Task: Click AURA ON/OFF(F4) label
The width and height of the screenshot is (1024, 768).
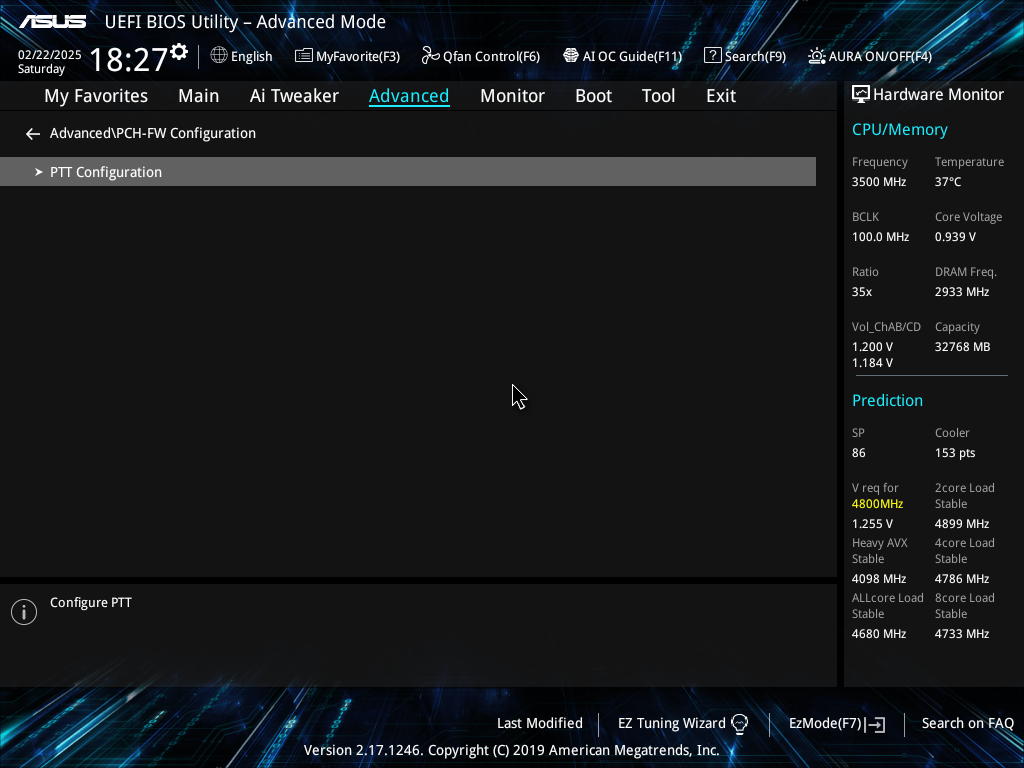Action: [x=880, y=57]
